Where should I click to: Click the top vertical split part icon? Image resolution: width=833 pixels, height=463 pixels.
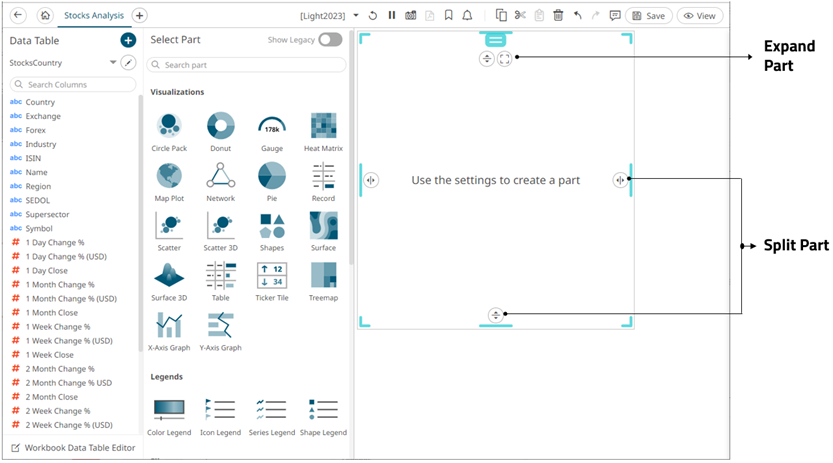(487, 58)
